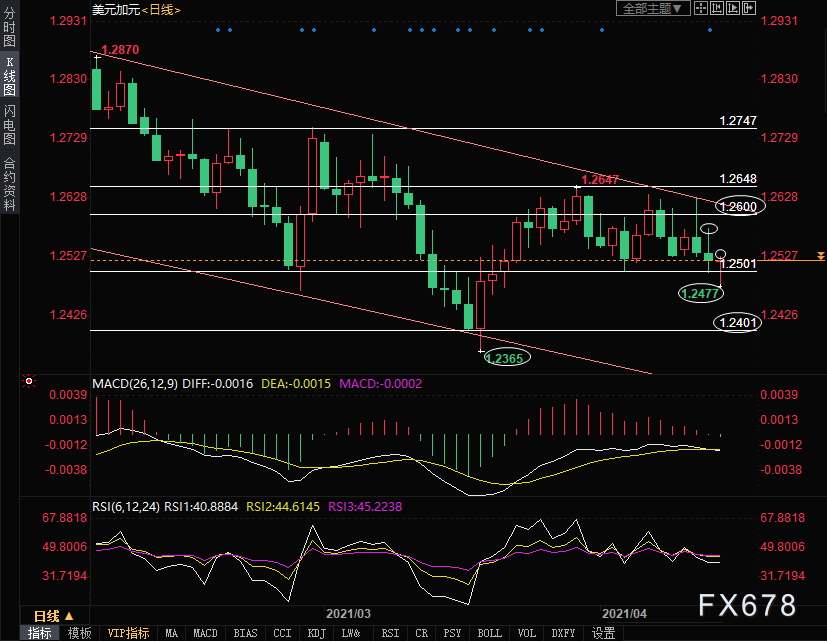
Task: Apply the BIAS indicator
Action: pos(245,633)
